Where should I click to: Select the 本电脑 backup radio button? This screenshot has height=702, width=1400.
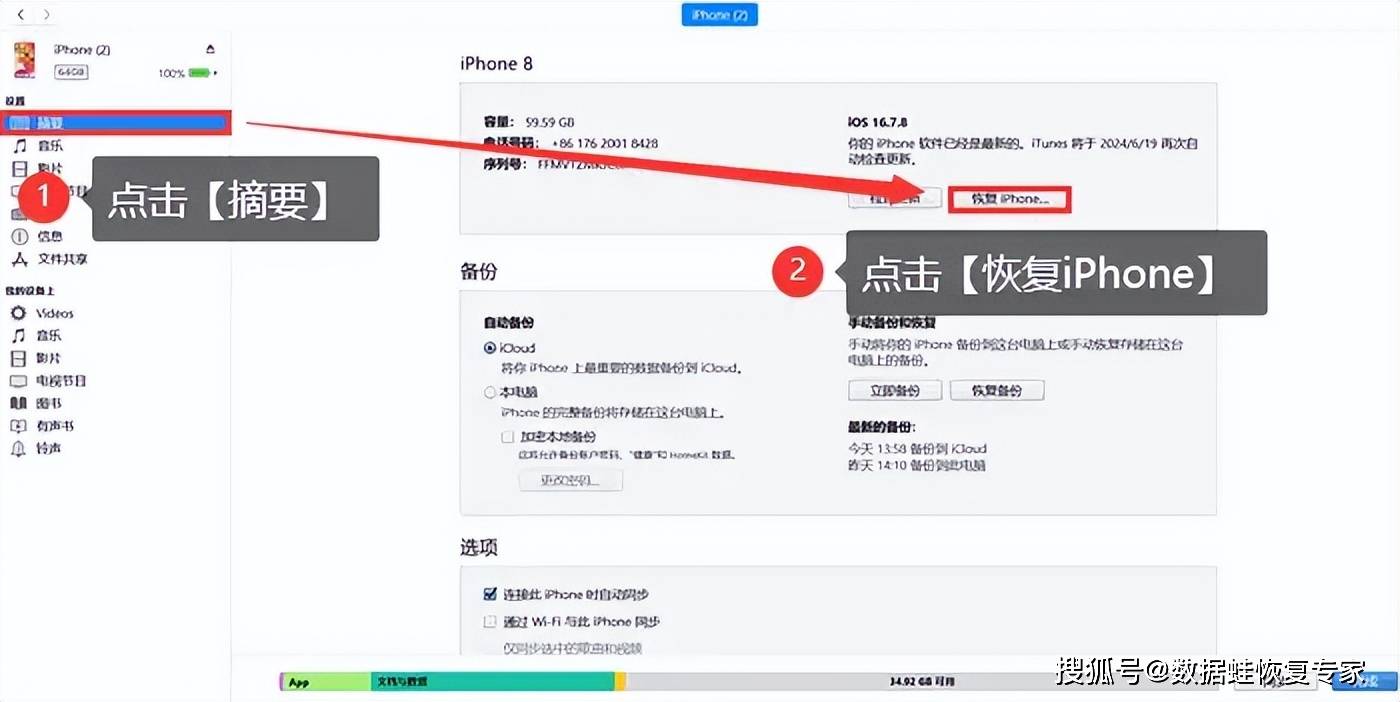[x=491, y=392]
